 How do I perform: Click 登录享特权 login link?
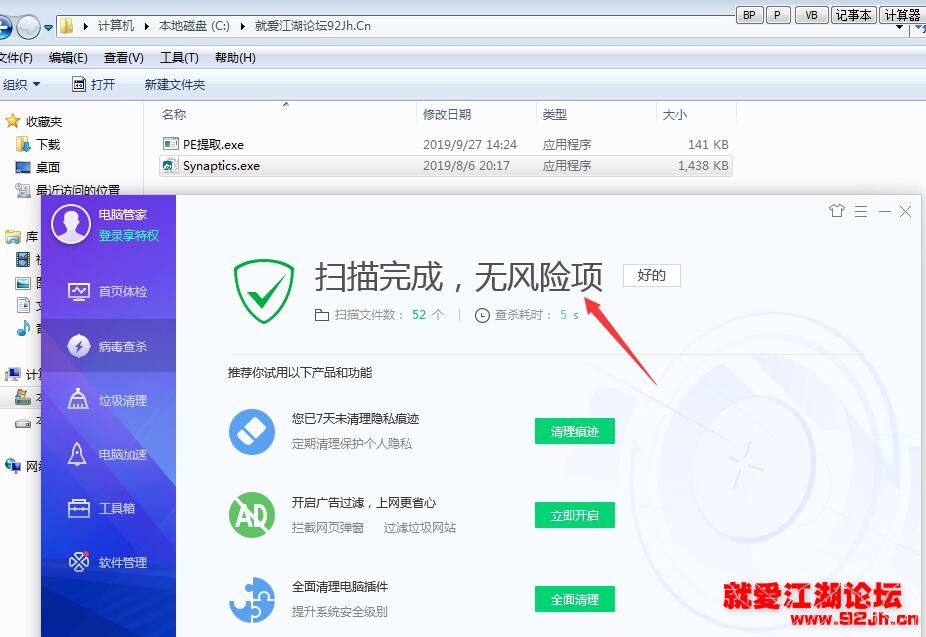tap(129, 236)
